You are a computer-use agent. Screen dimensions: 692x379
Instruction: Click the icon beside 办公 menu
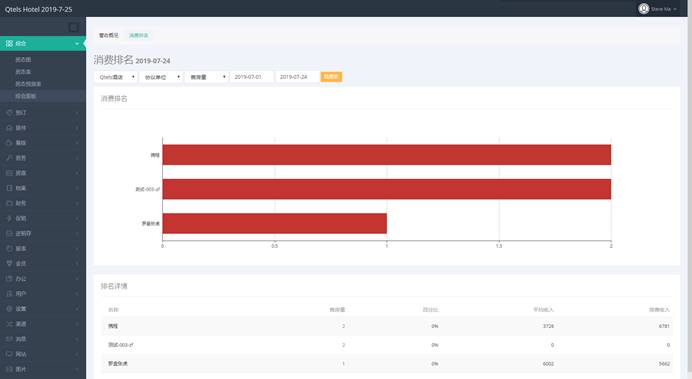pyautogui.click(x=9, y=278)
